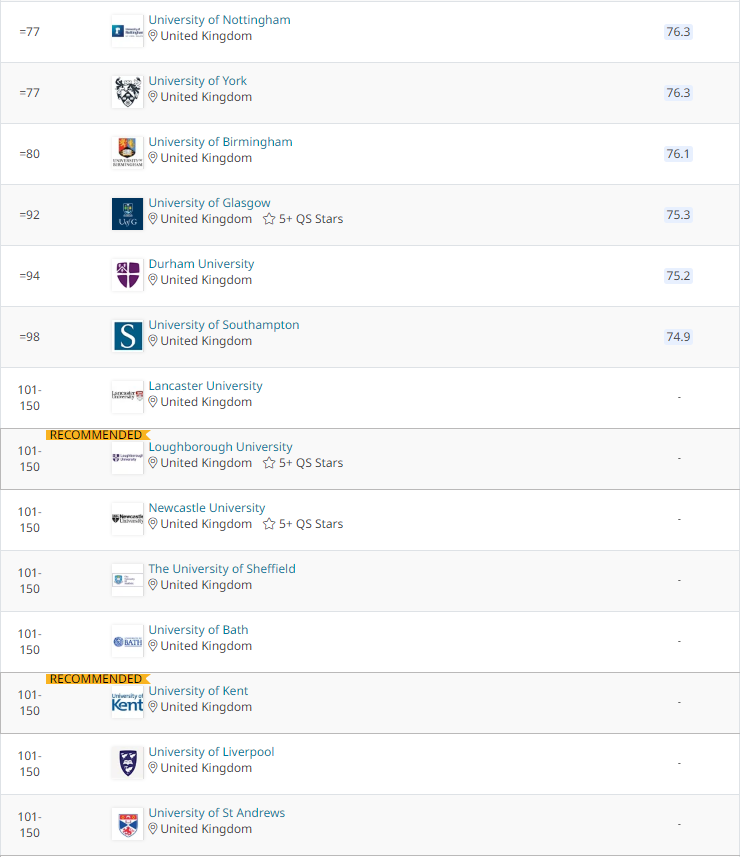Open the University of Liverpool link
This screenshot has height=857, width=740.
point(212,752)
